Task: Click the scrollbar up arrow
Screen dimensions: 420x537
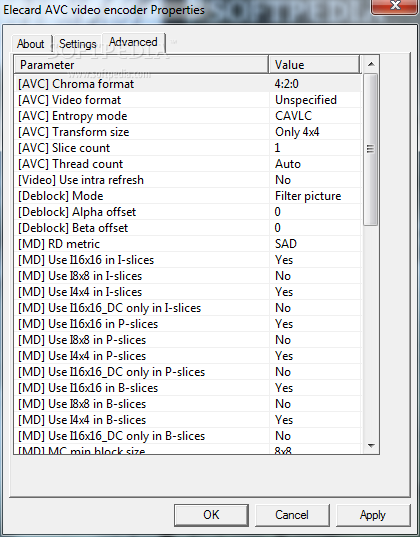Action: [371, 64]
